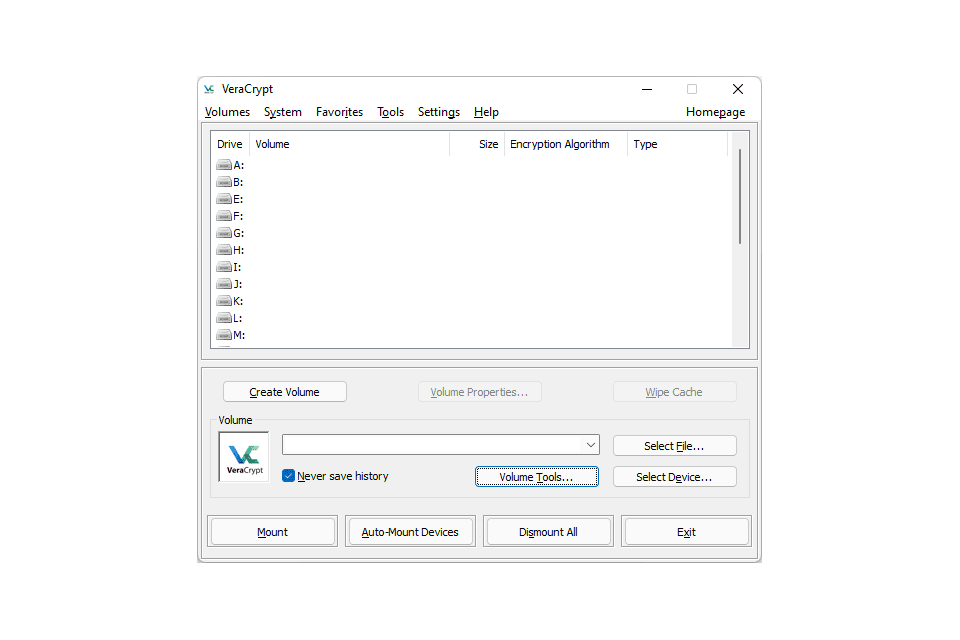Open the Favorites menu
960x640 pixels.
point(339,112)
